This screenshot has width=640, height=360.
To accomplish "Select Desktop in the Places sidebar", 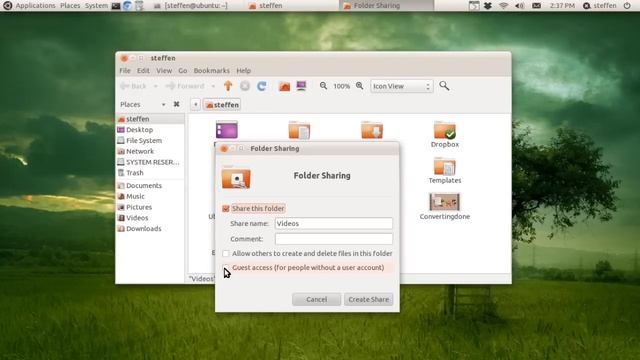I will [150, 129].
